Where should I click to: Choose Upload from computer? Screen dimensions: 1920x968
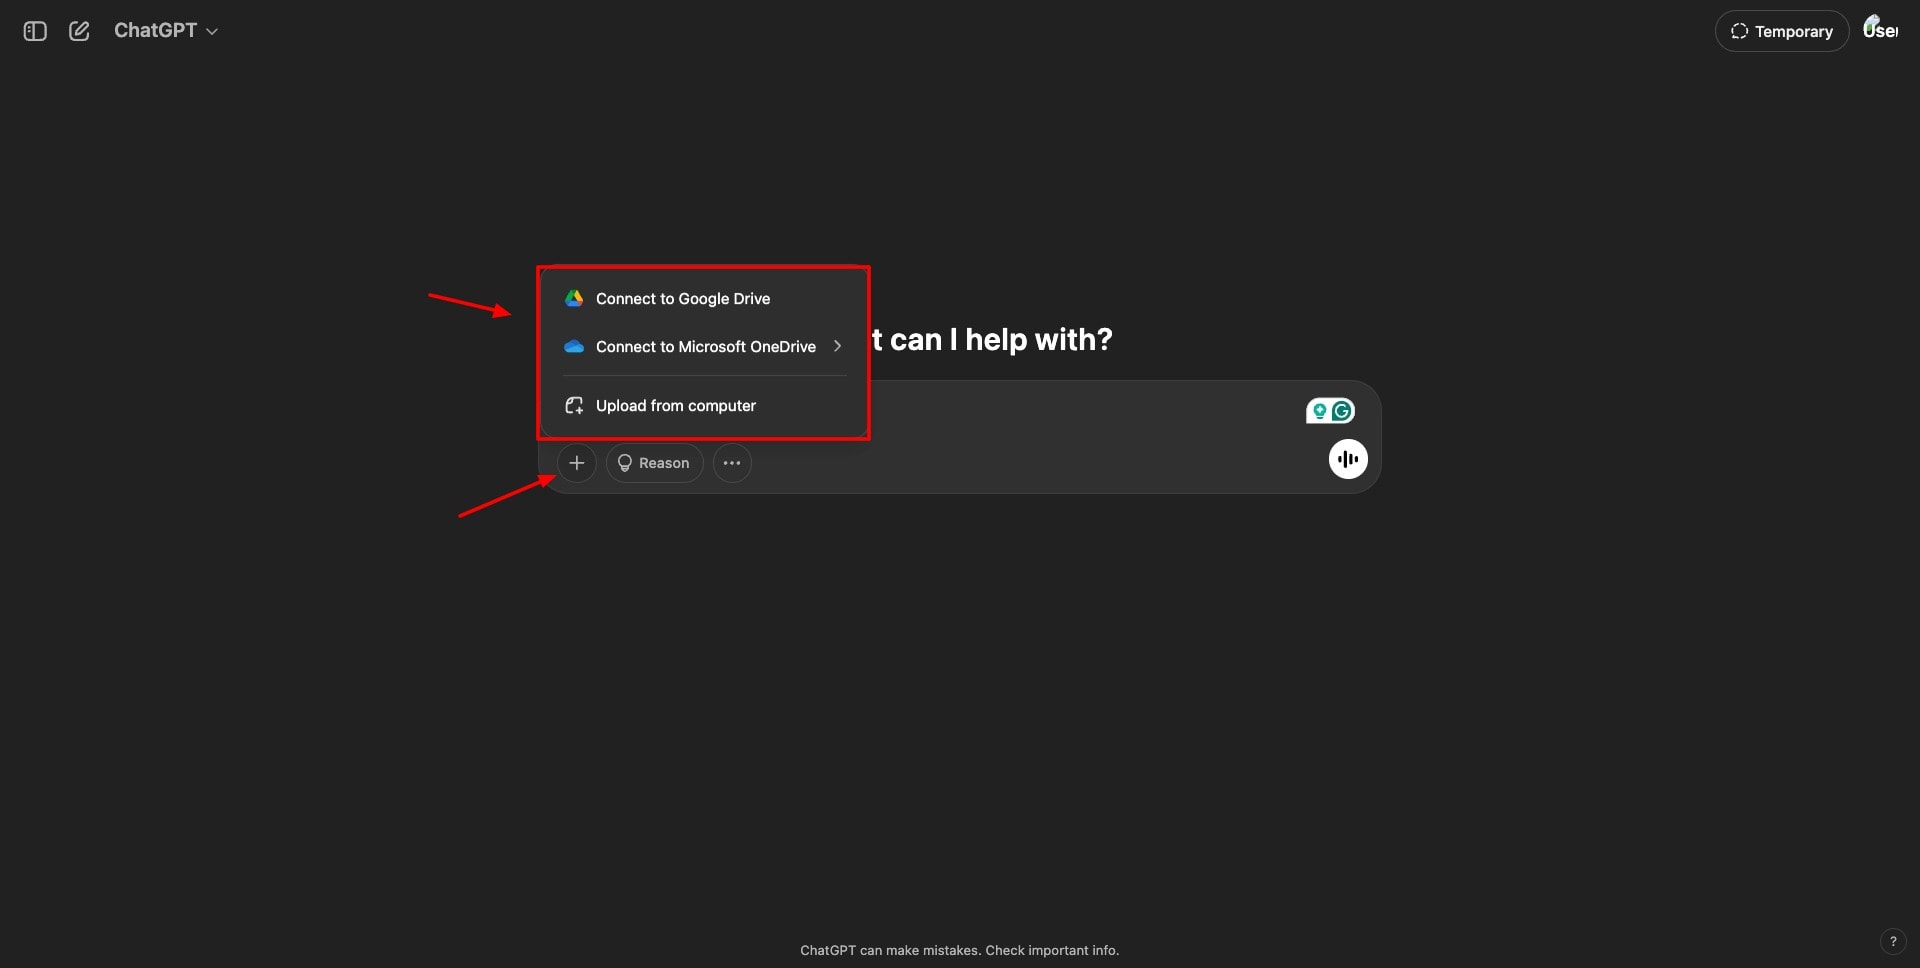(675, 406)
